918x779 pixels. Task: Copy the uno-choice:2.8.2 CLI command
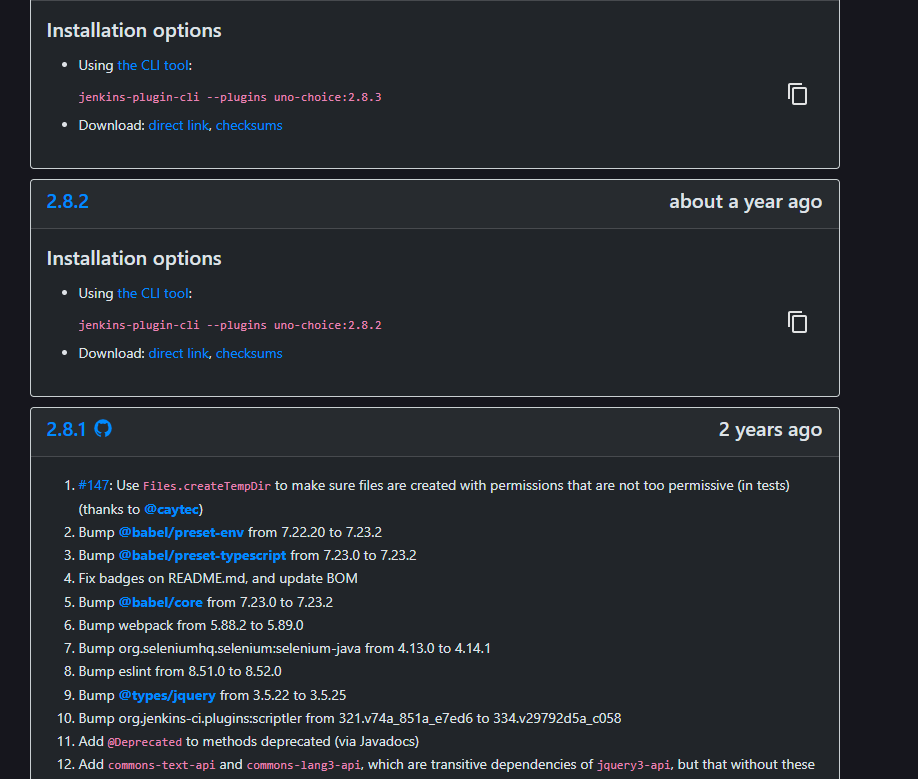(x=797, y=322)
